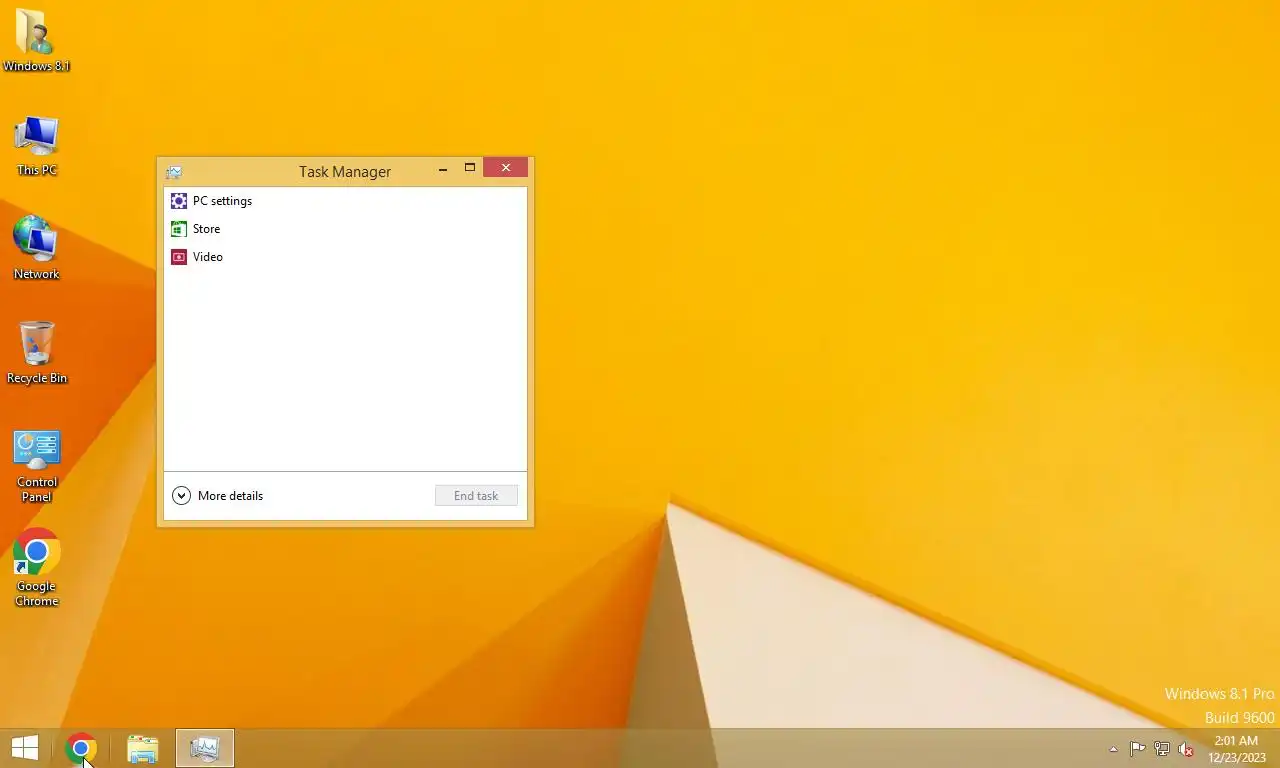The height and width of the screenshot is (768, 1280).
Task: Select the PC settings app icon
Action: pos(179,201)
